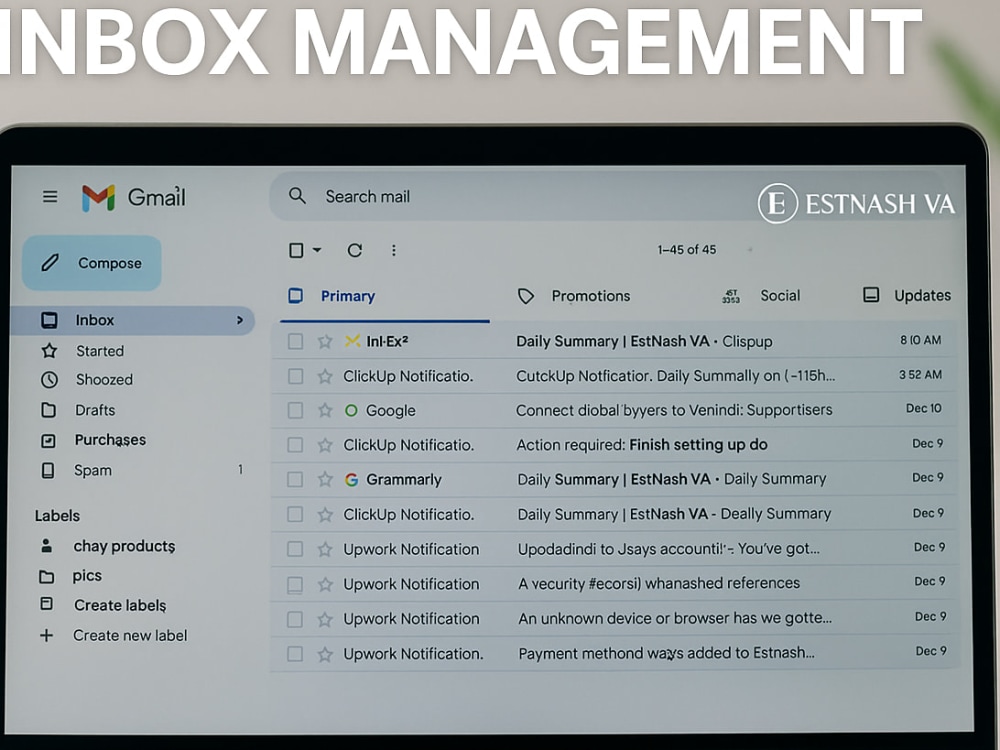Open the Purchases folder

110,440
